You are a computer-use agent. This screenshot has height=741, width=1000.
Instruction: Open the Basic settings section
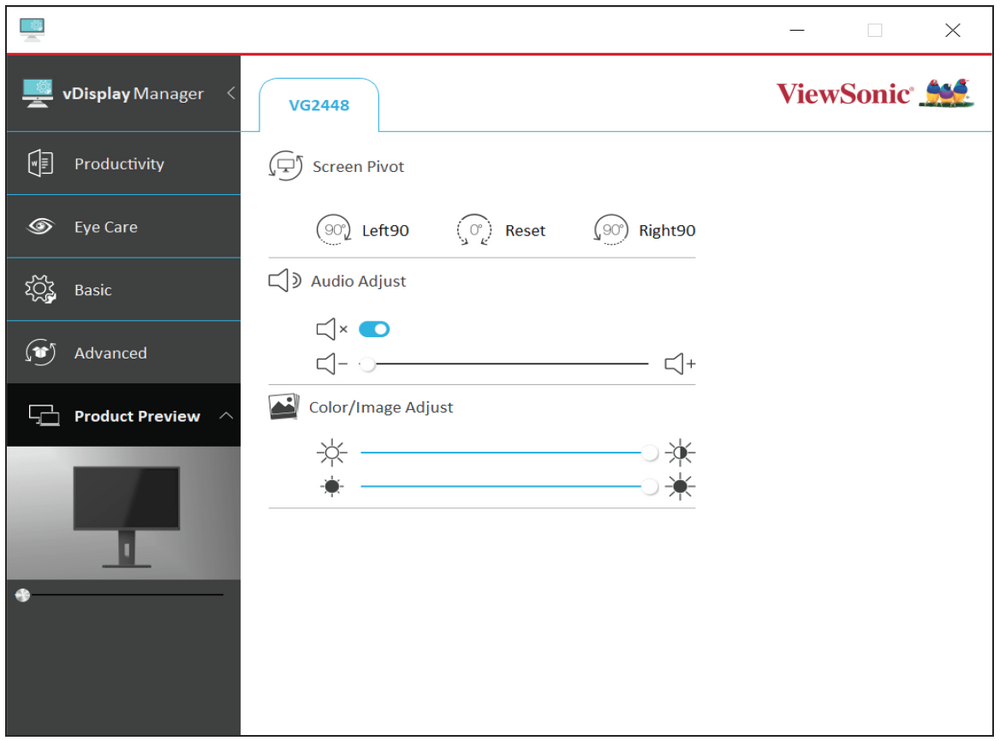coord(124,290)
